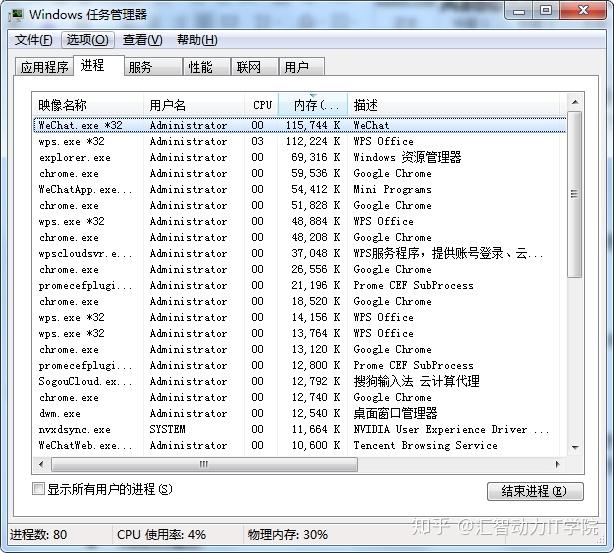Open the 文件(F) menu
This screenshot has height=553, width=614.
click(x=34, y=40)
